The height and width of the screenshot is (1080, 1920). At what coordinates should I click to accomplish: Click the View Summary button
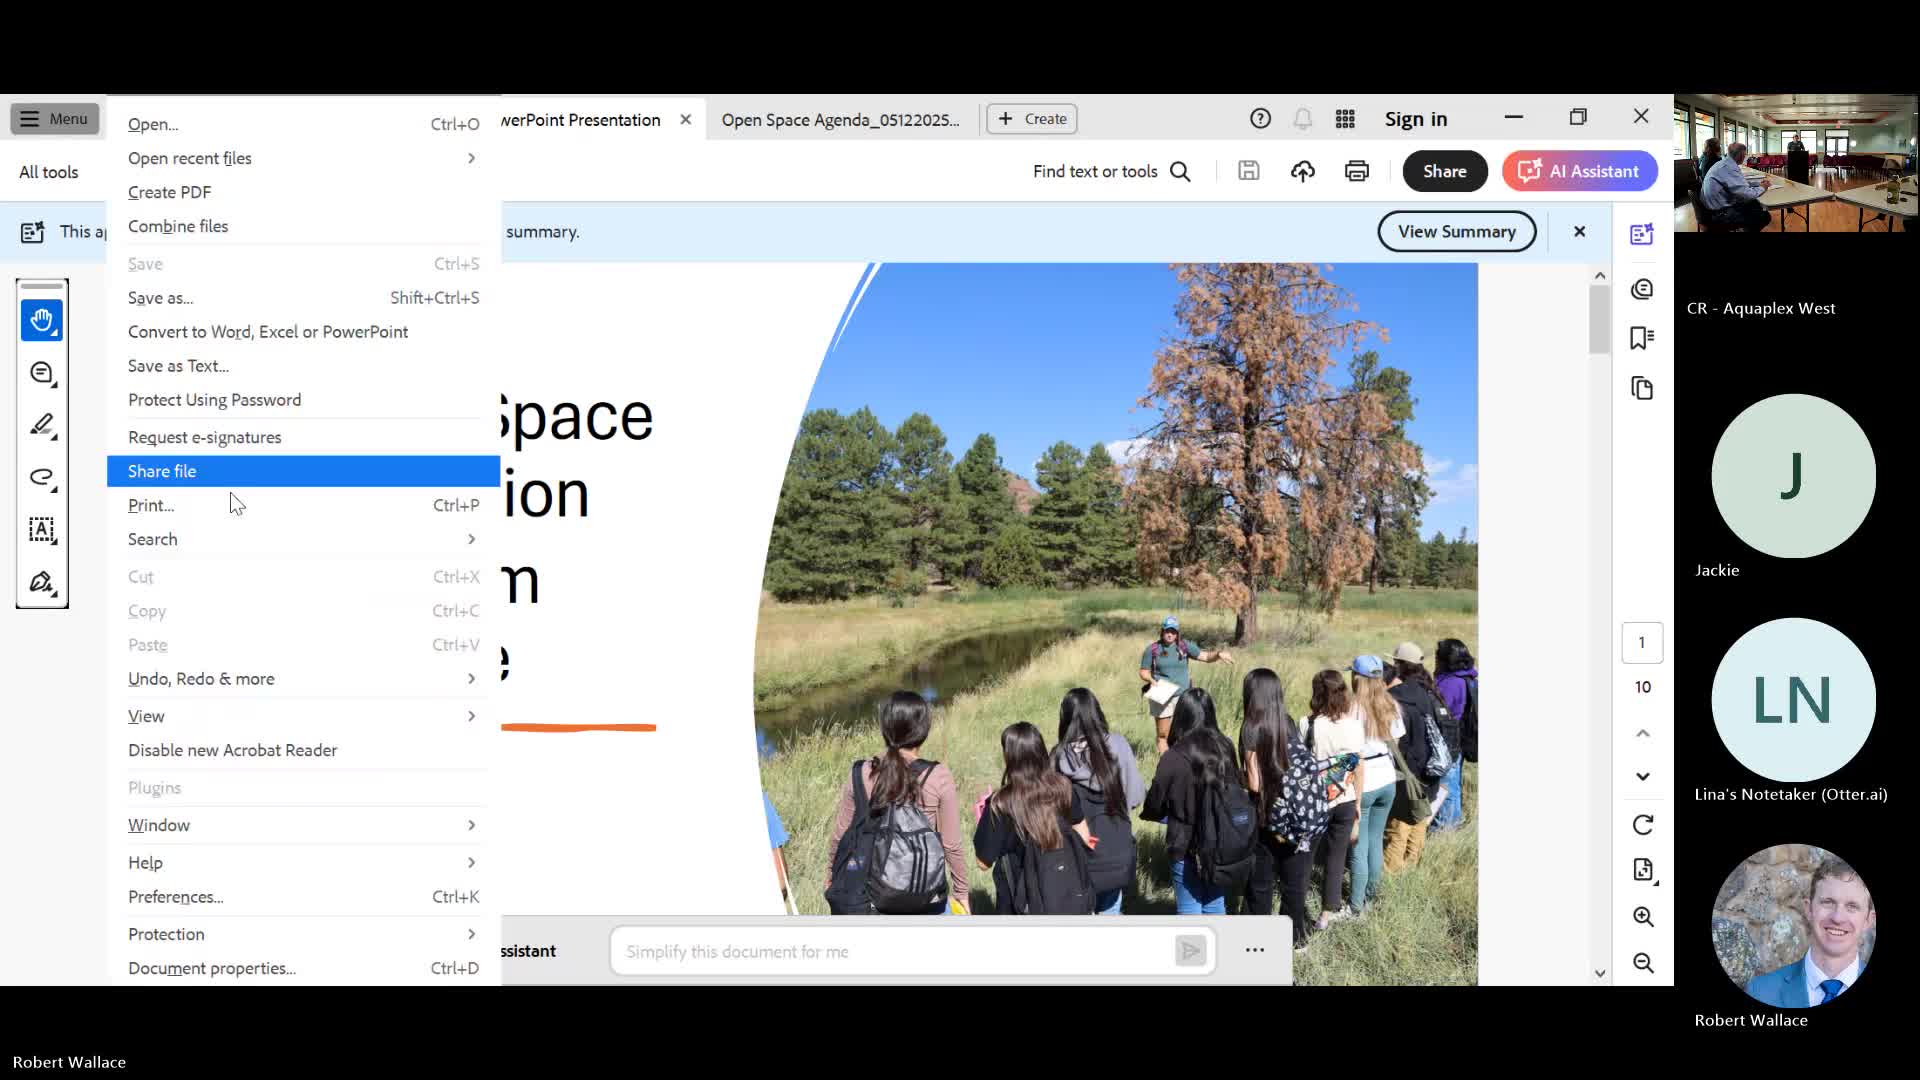(1456, 231)
